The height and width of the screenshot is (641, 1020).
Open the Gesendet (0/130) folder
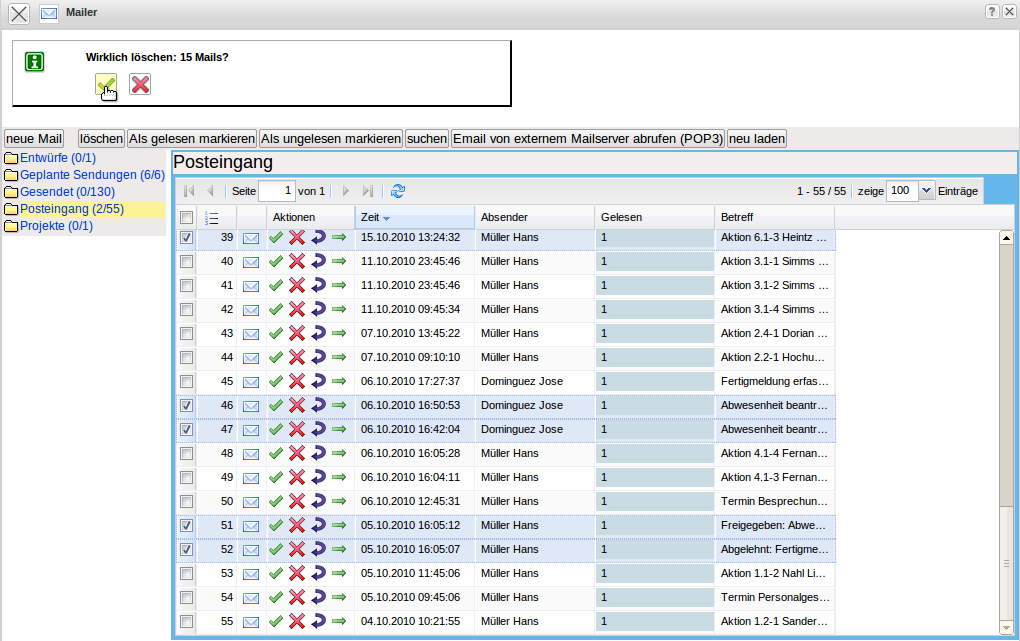click(67, 192)
